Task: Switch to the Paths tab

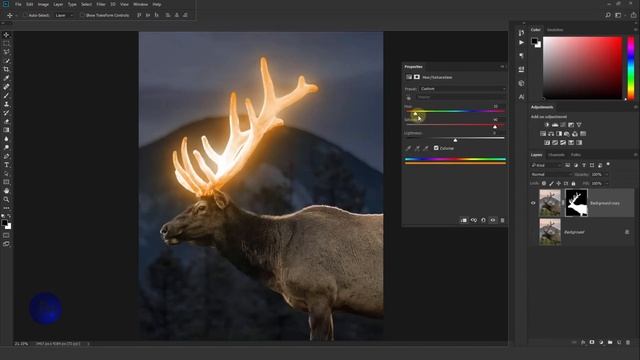Action: point(576,155)
